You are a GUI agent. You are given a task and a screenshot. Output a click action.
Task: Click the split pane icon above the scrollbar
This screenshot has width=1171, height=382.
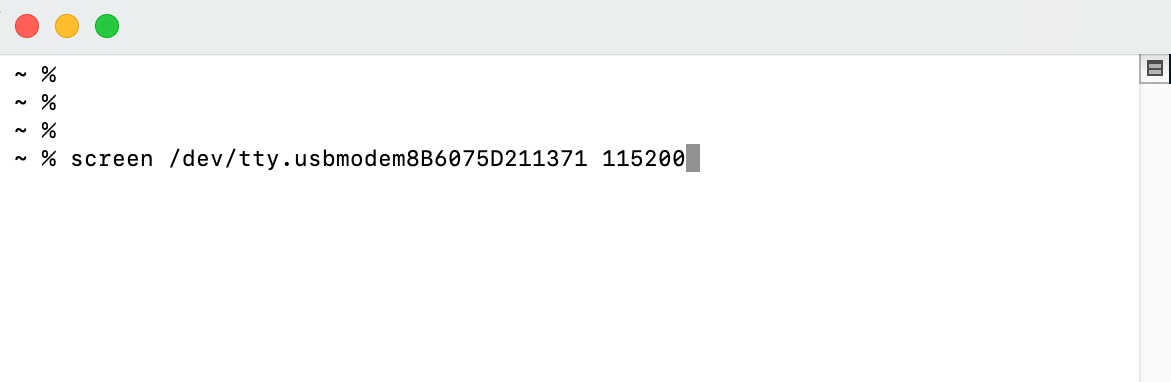1155,69
